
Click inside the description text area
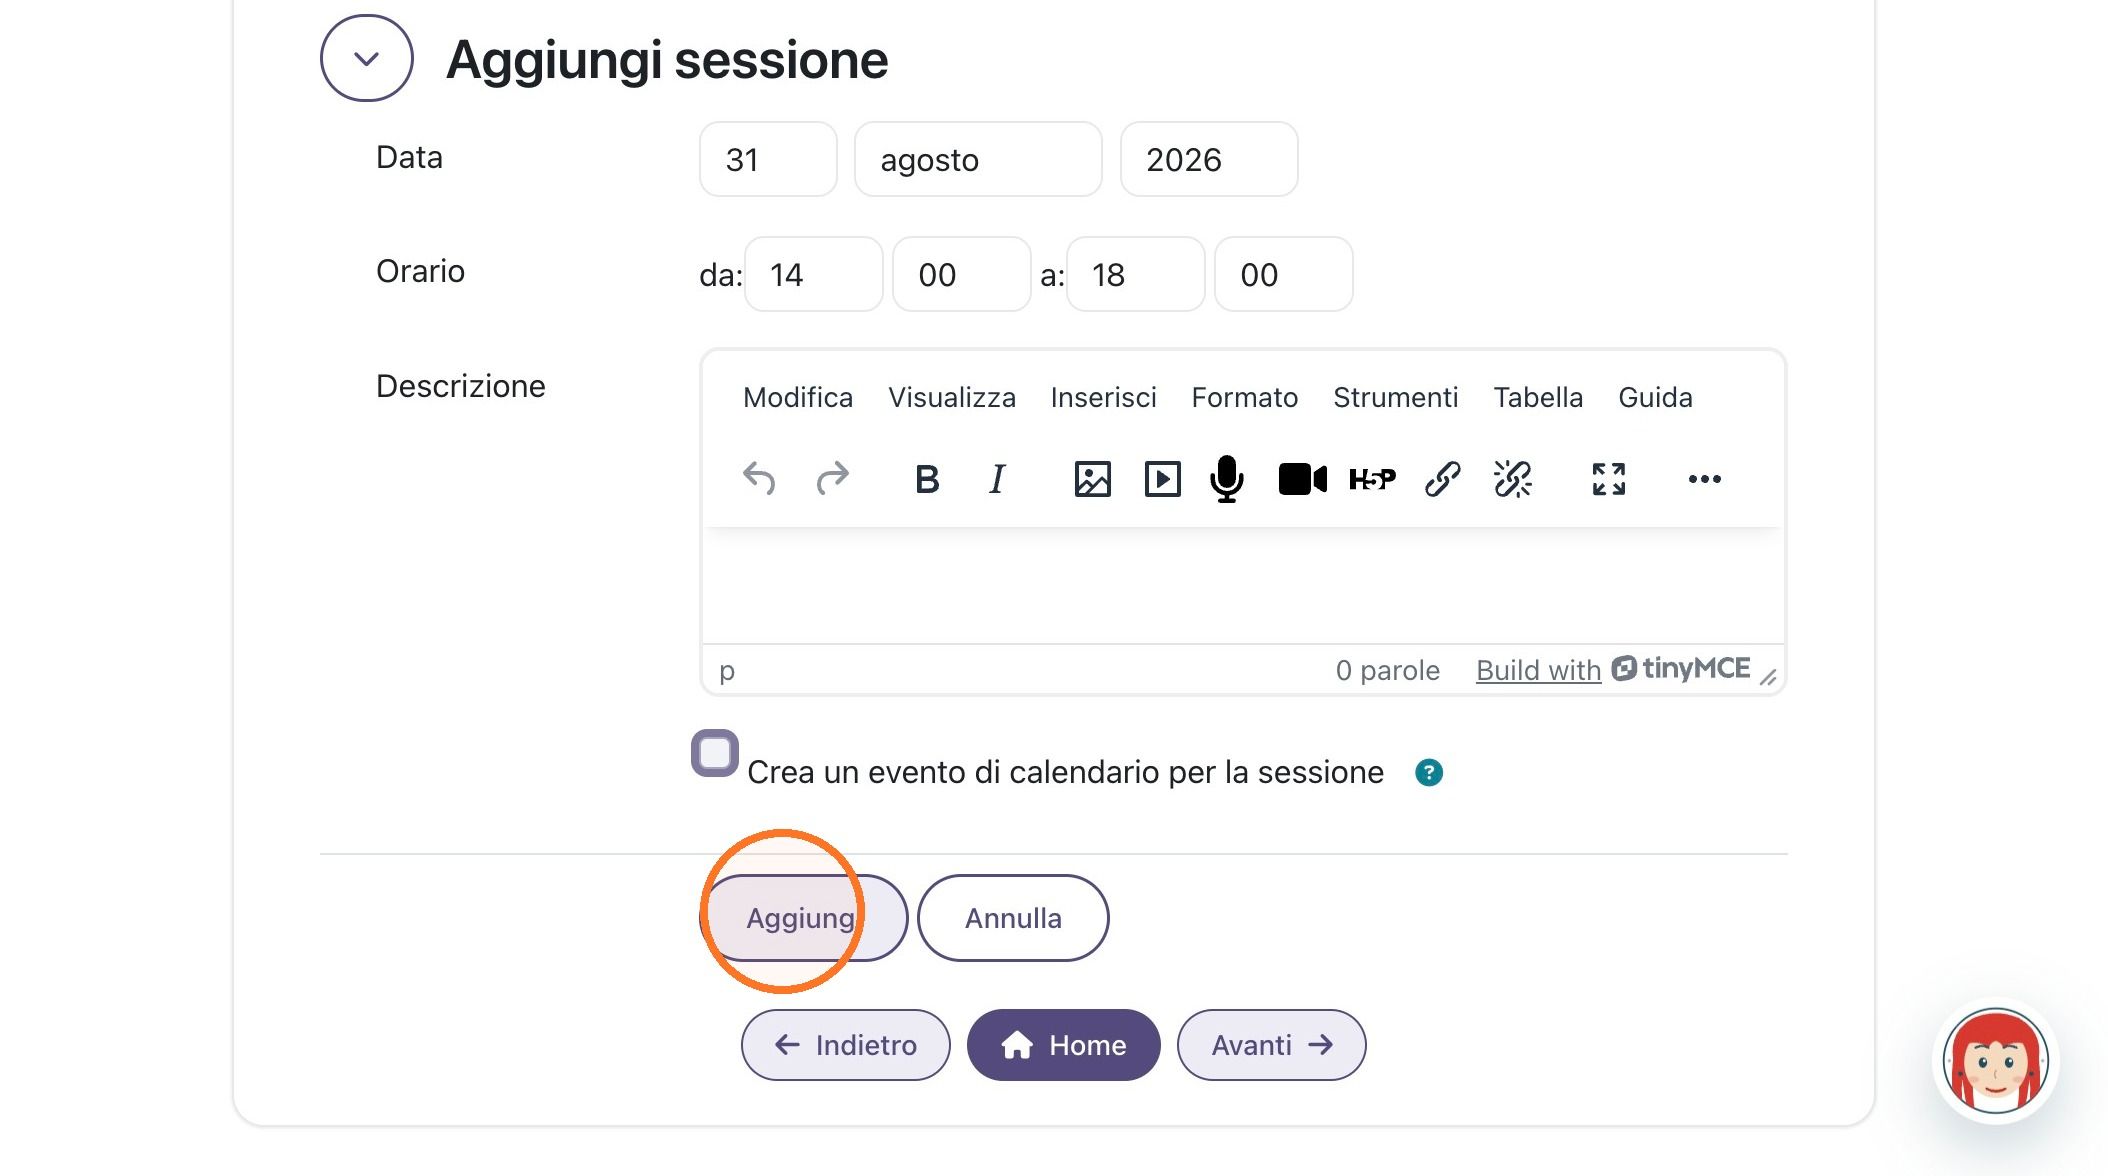coord(1243,585)
